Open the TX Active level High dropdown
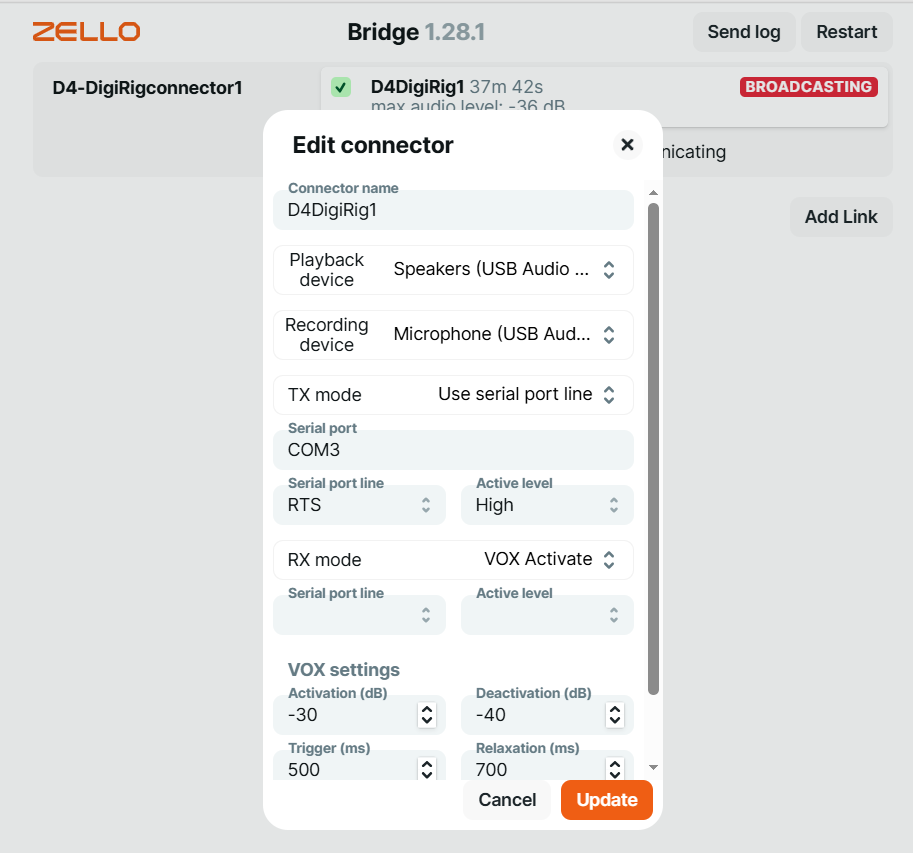Viewport: 913px width, 853px height. click(547, 504)
